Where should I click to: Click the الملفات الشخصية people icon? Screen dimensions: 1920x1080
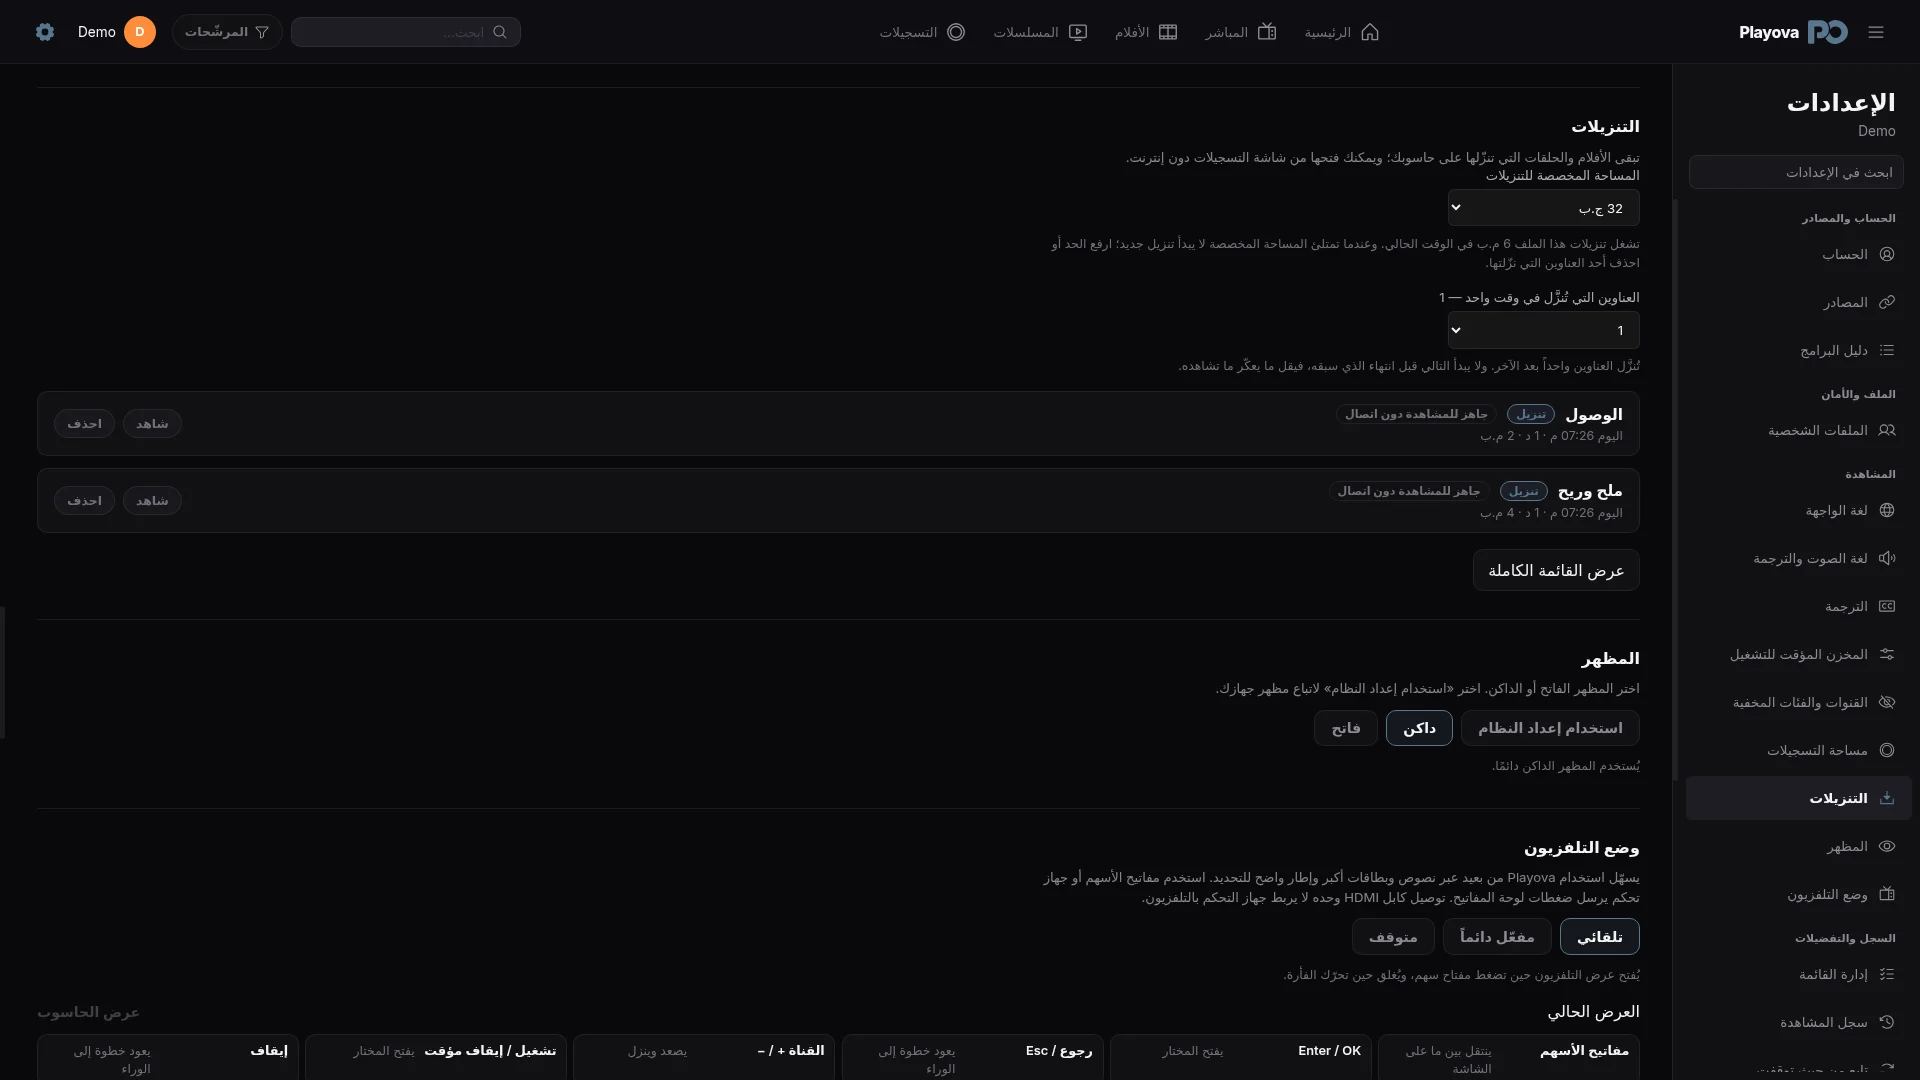click(x=1887, y=430)
